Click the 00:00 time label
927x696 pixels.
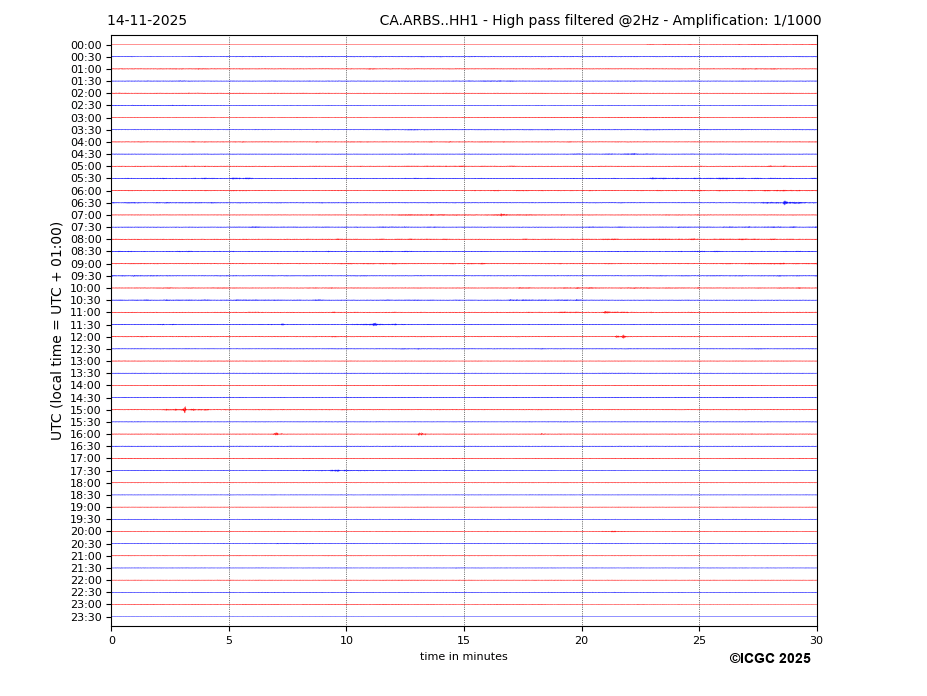pyautogui.click(x=85, y=45)
